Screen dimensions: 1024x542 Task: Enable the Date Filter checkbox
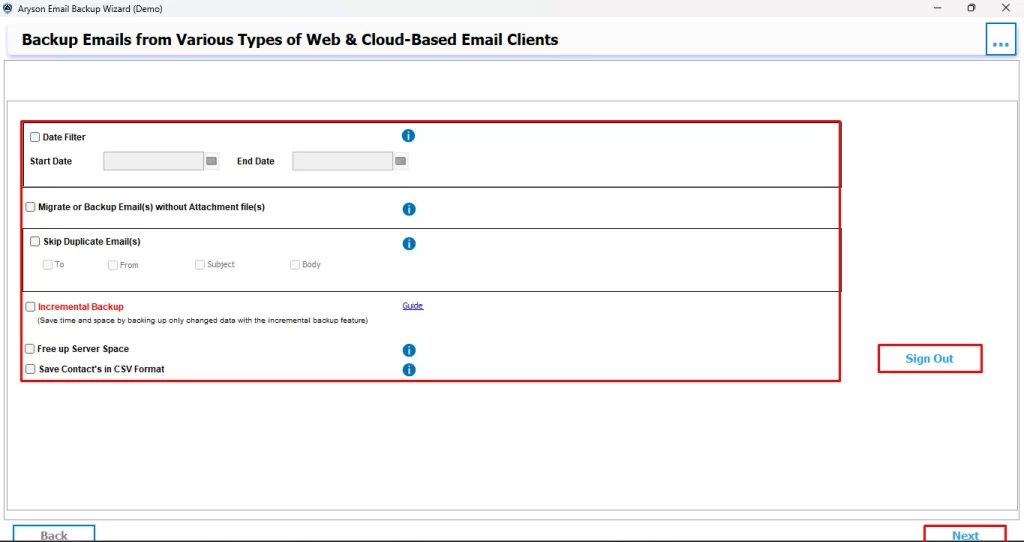tap(35, 137)
